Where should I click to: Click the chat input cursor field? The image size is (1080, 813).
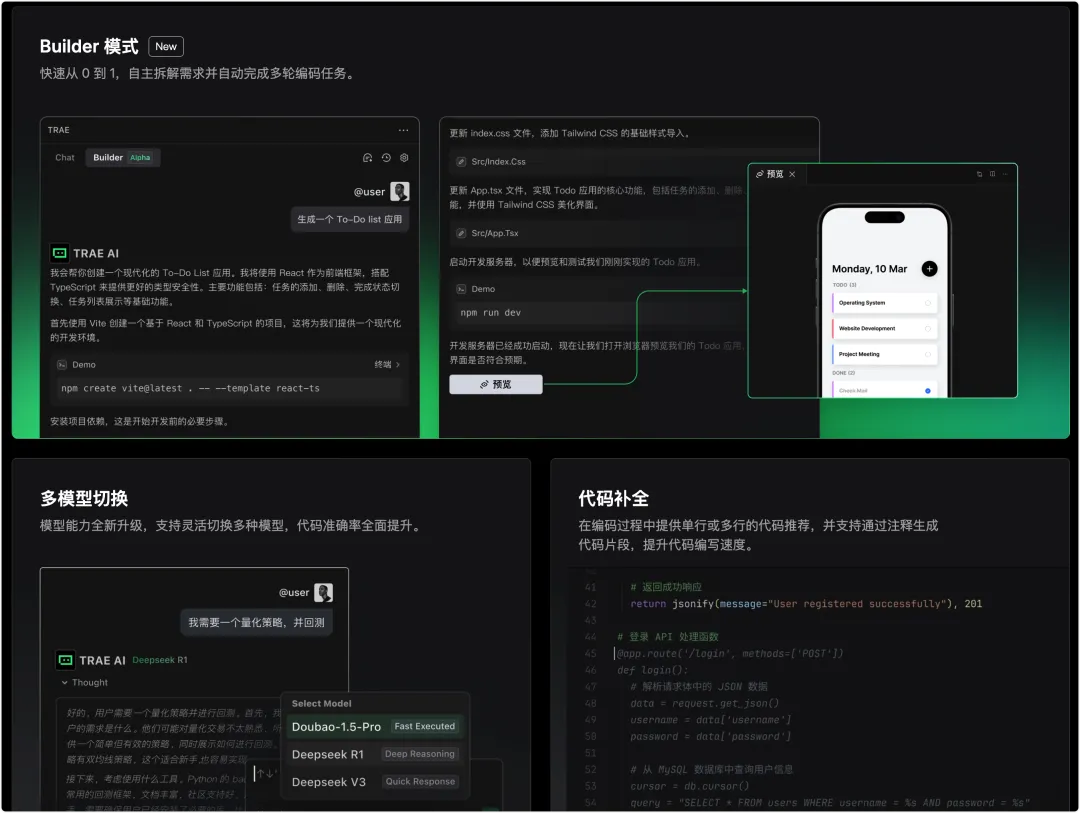pyautogui.click(x=266, y=774)
